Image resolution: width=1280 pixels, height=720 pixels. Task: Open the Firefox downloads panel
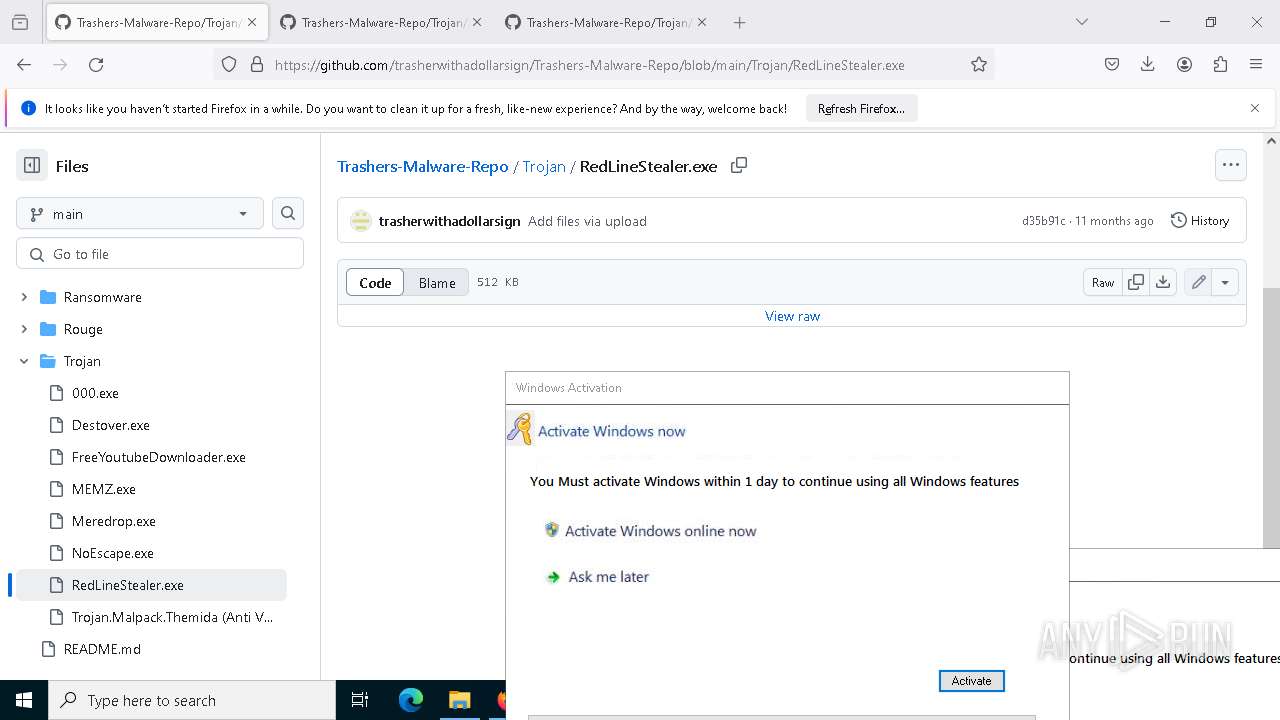pyautogui.click(x=1148, y=64)
